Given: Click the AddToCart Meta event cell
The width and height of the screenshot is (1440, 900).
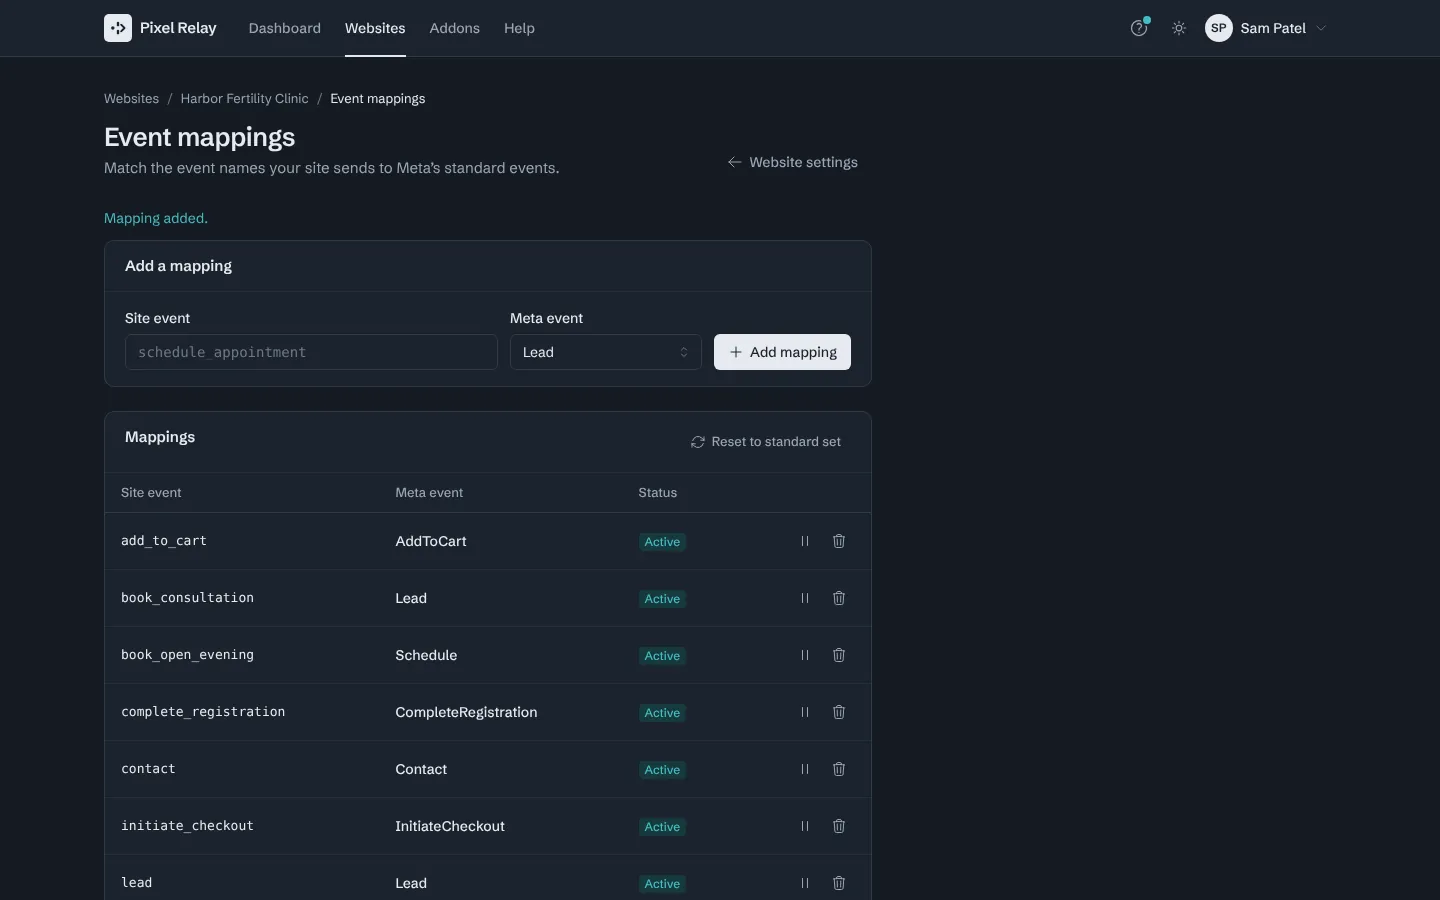Looking at the screenshot, I should tap(431, 541).
